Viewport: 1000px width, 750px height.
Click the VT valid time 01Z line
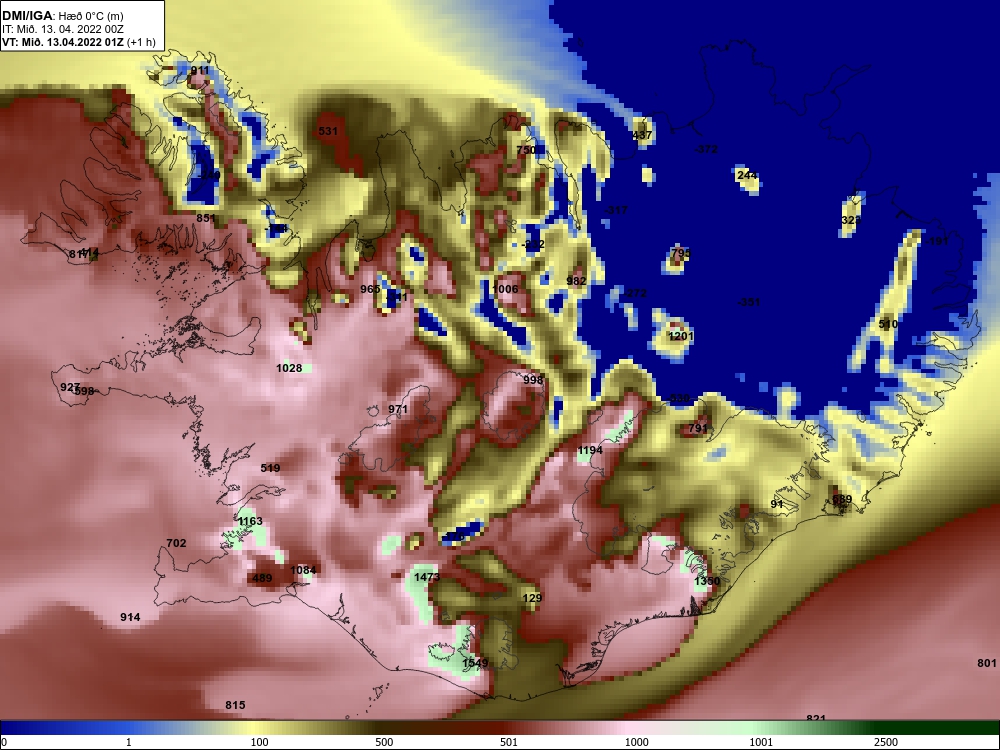(x=79, y=42)
